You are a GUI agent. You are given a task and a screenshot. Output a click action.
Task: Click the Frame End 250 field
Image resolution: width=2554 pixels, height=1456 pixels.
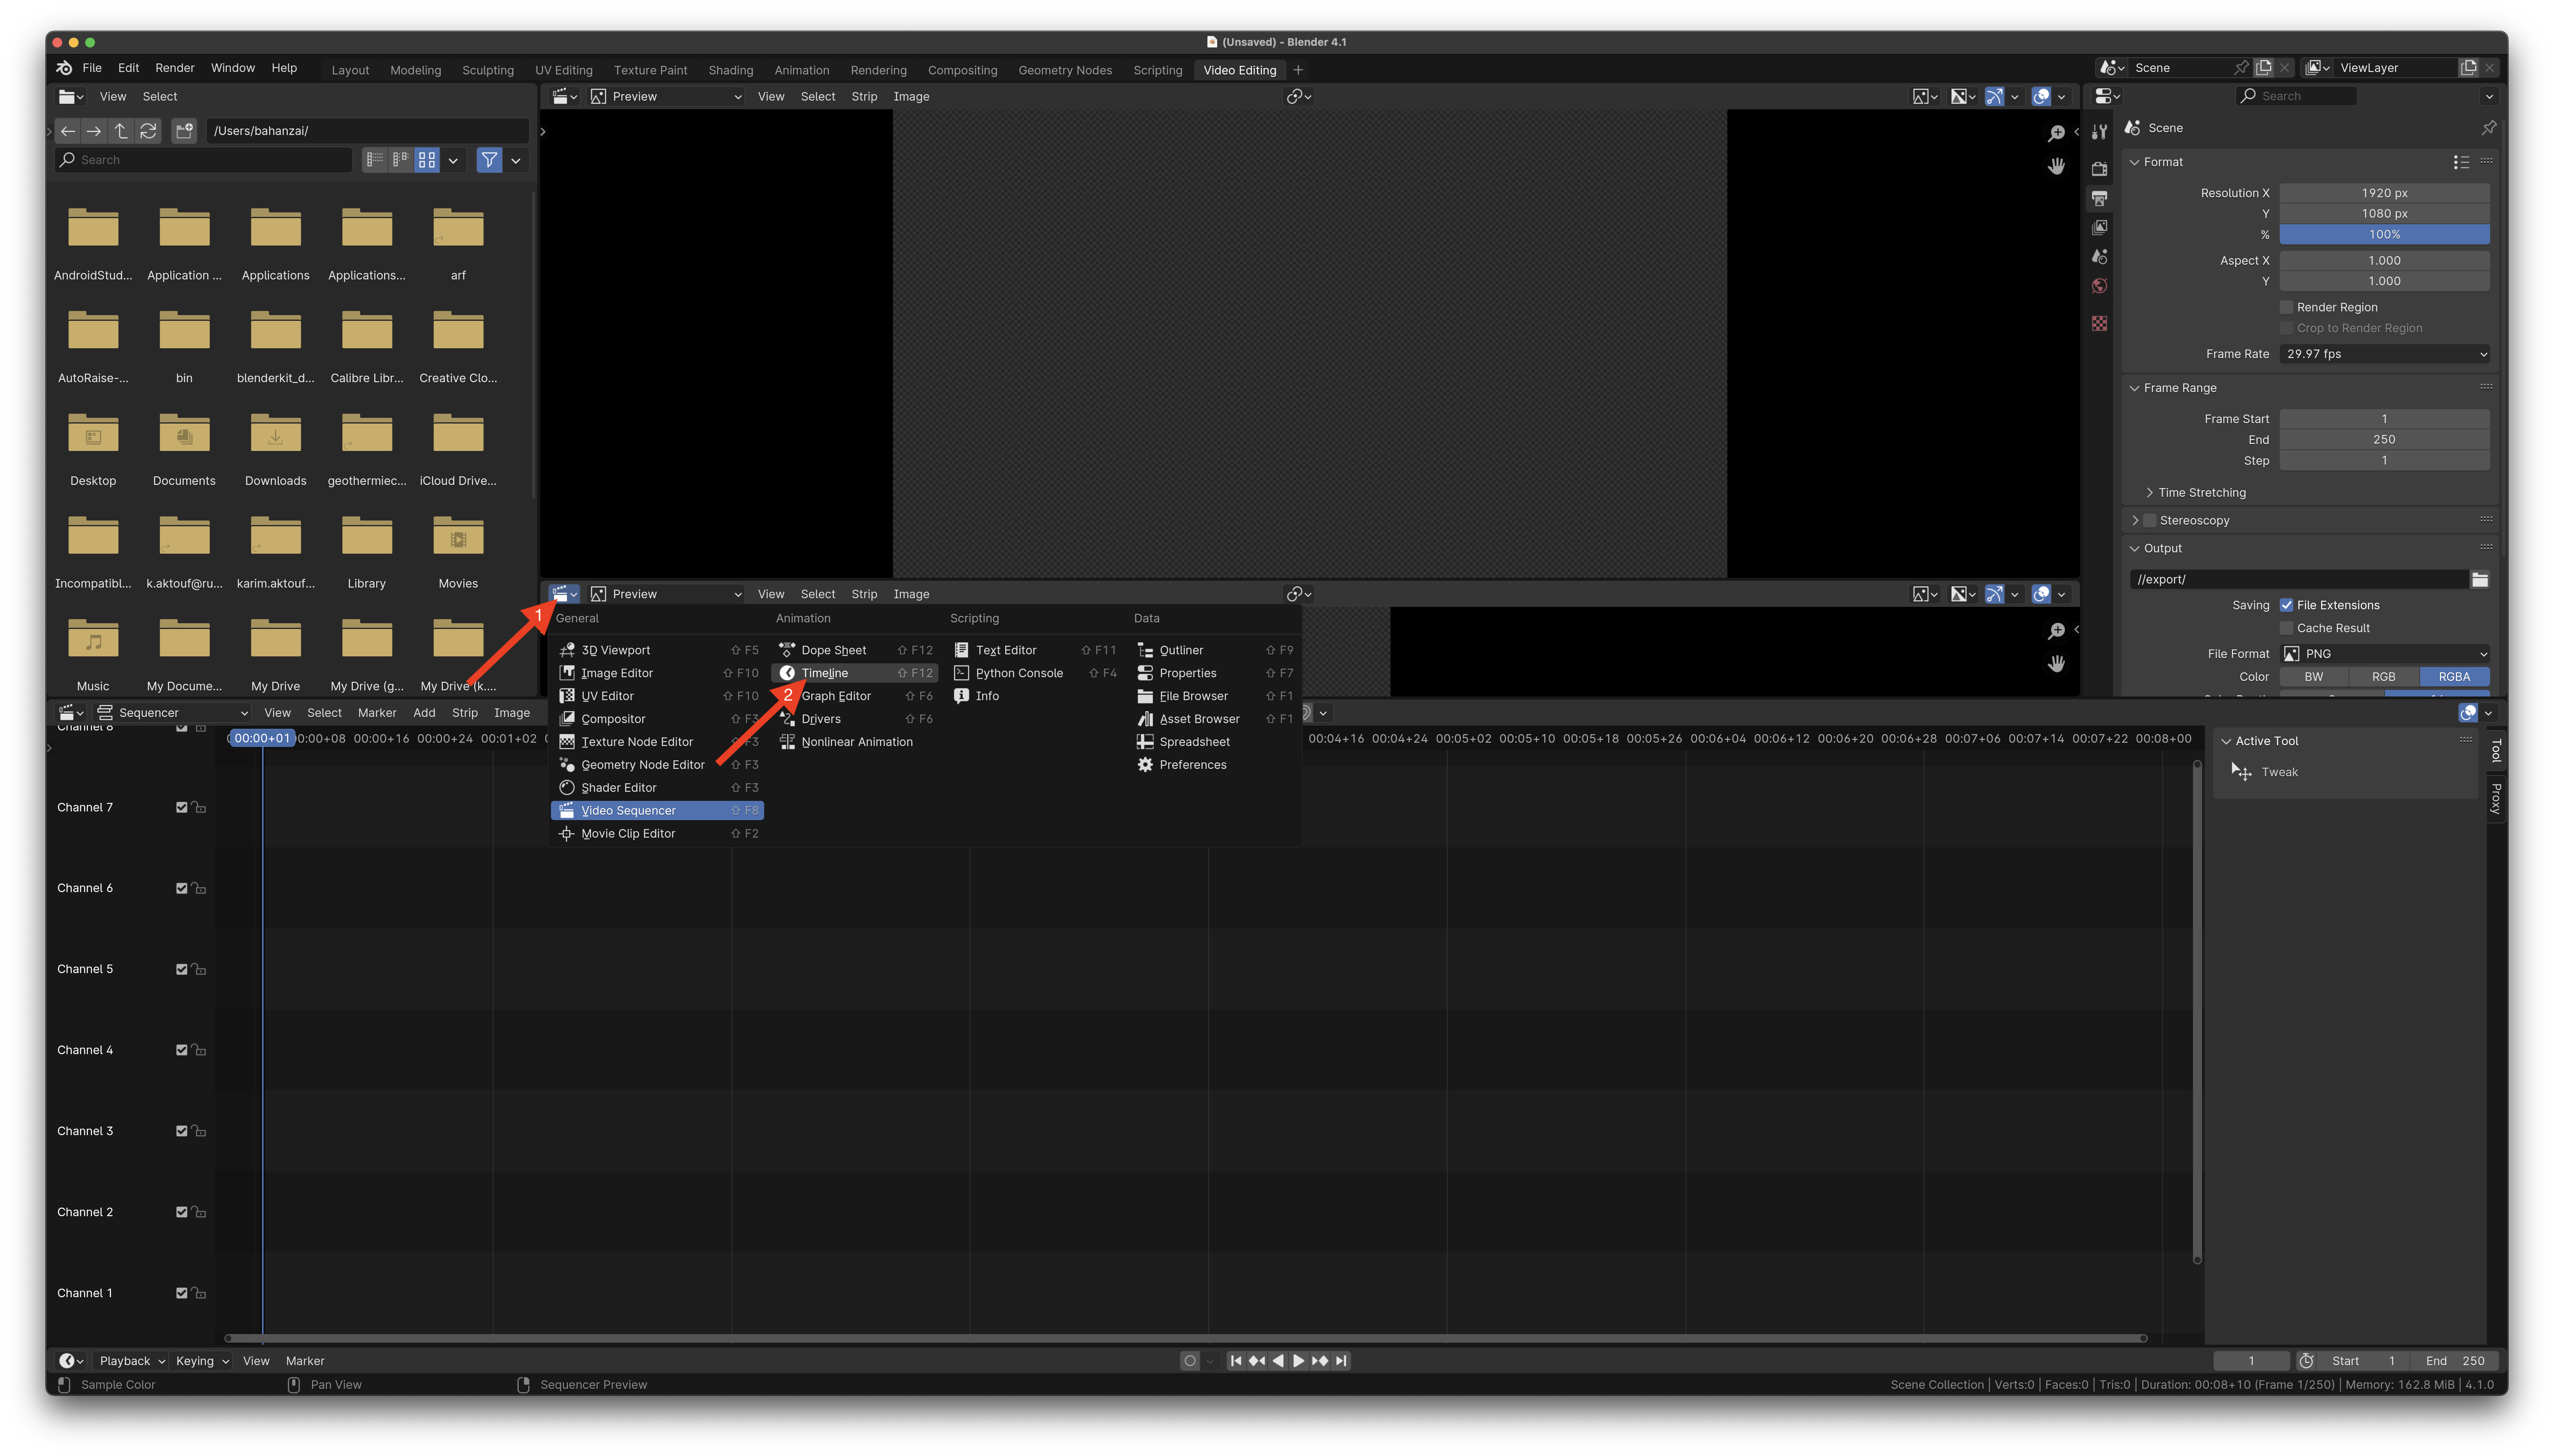(x=2384, y=440)
